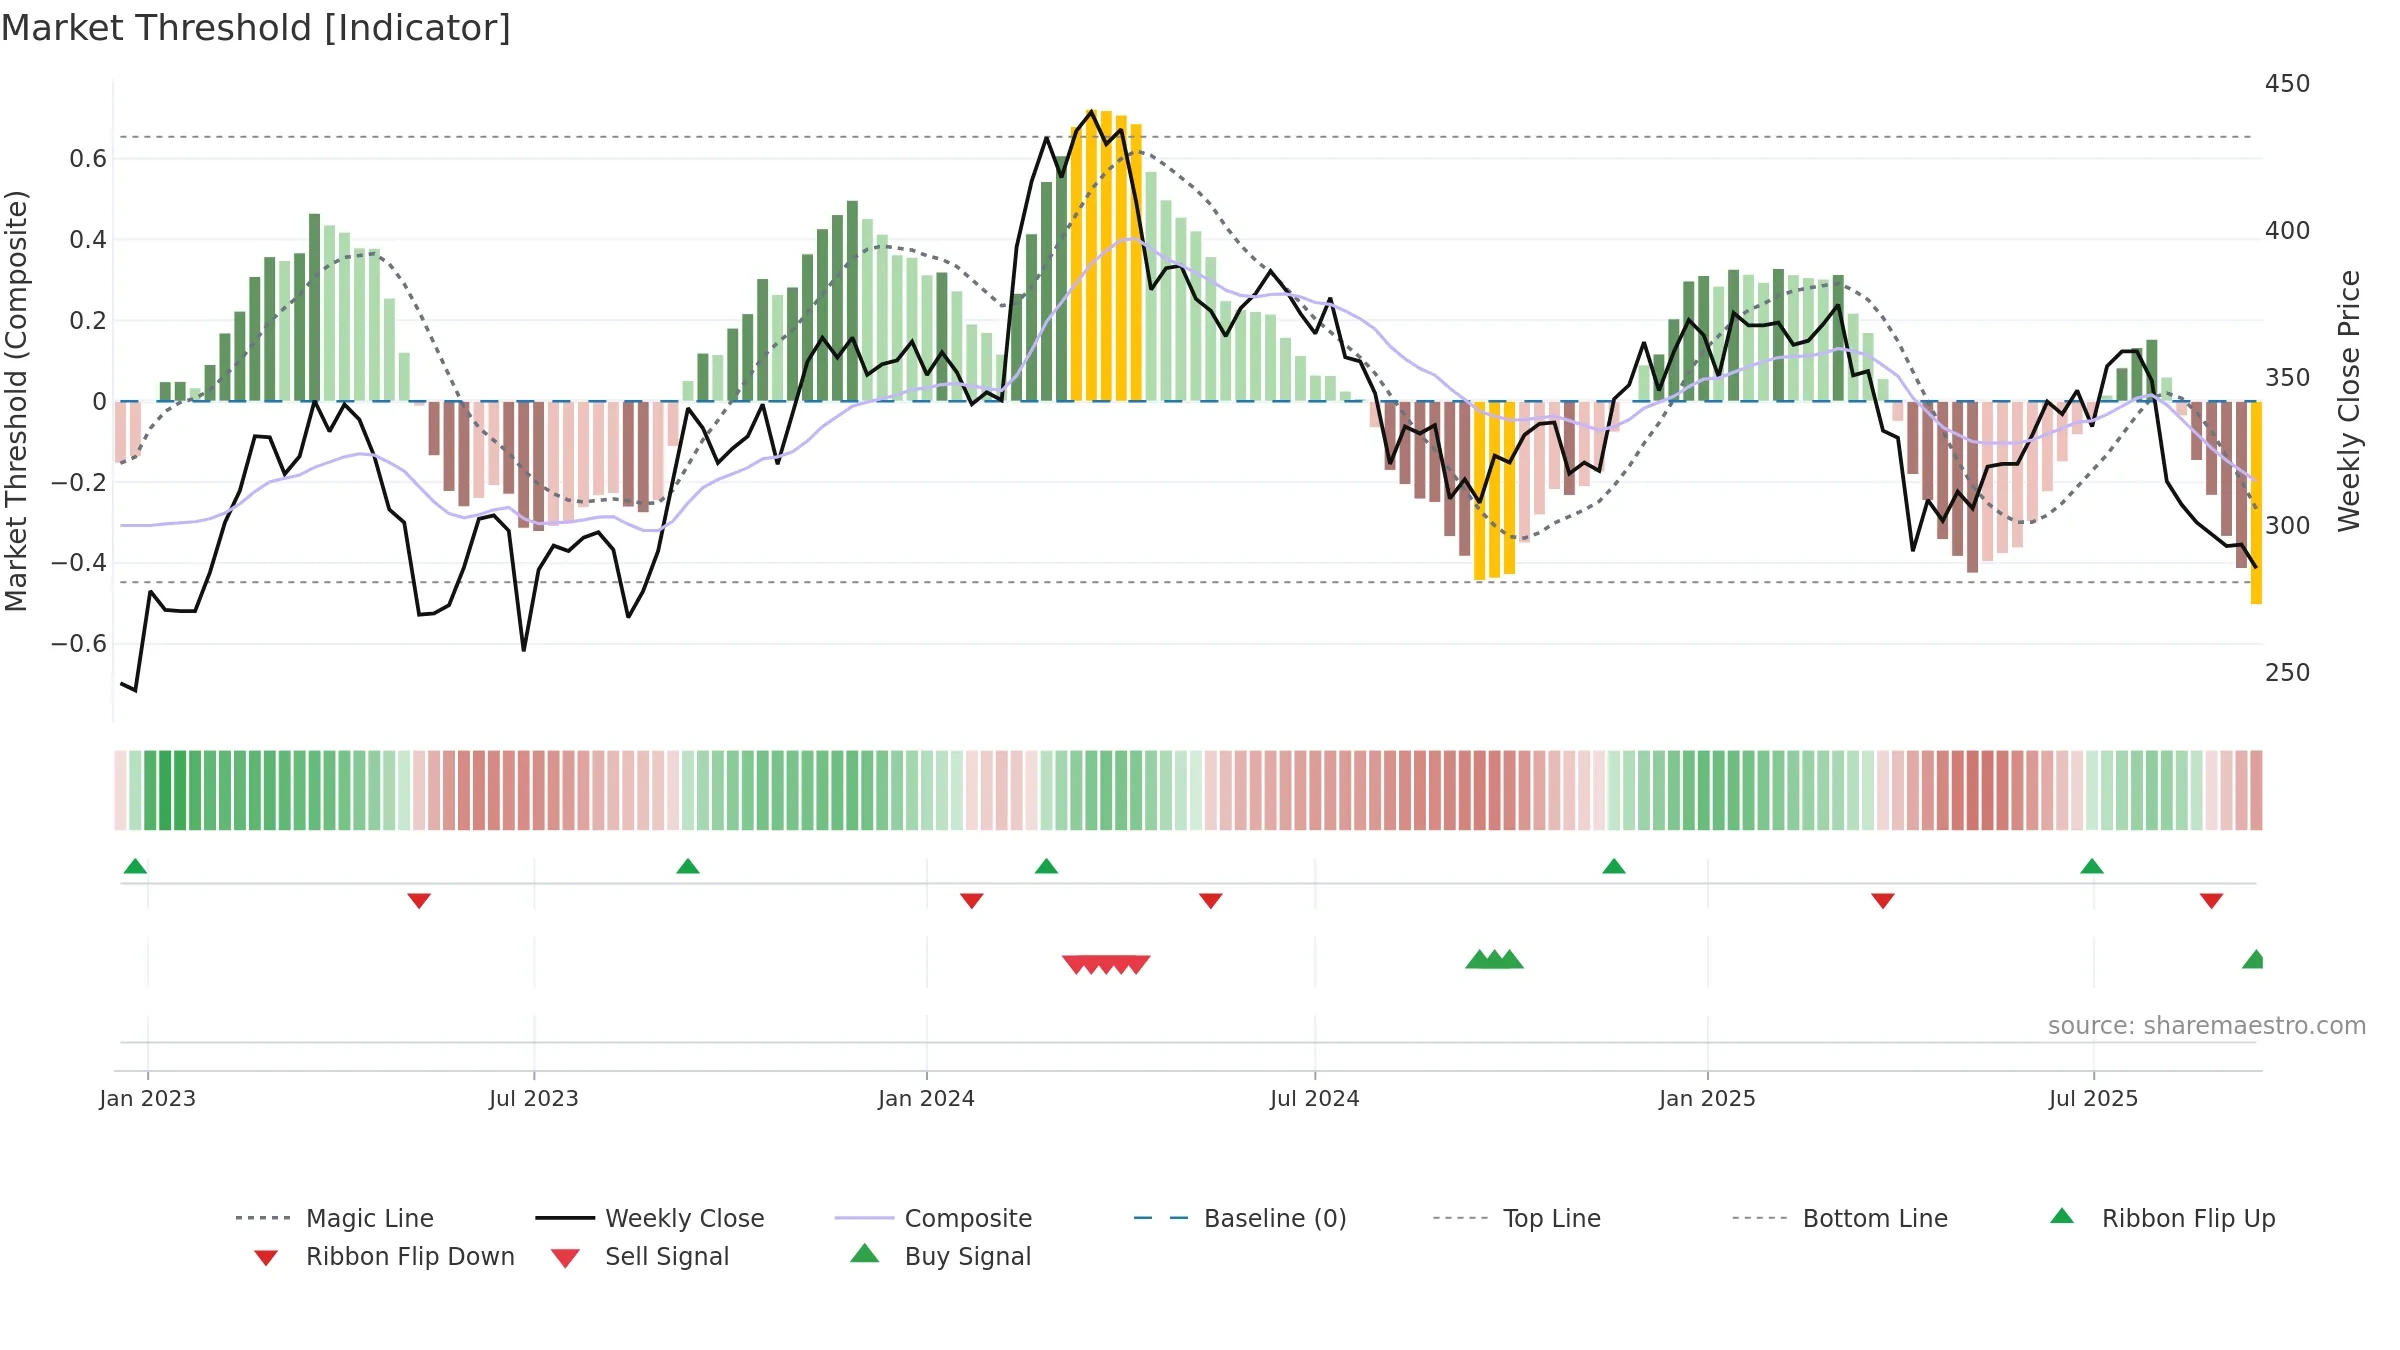Click the yellow trough bars in late 2024
This screenshot has width=2400, height=1350.
pyautogui.click(x=1495, y=490)
